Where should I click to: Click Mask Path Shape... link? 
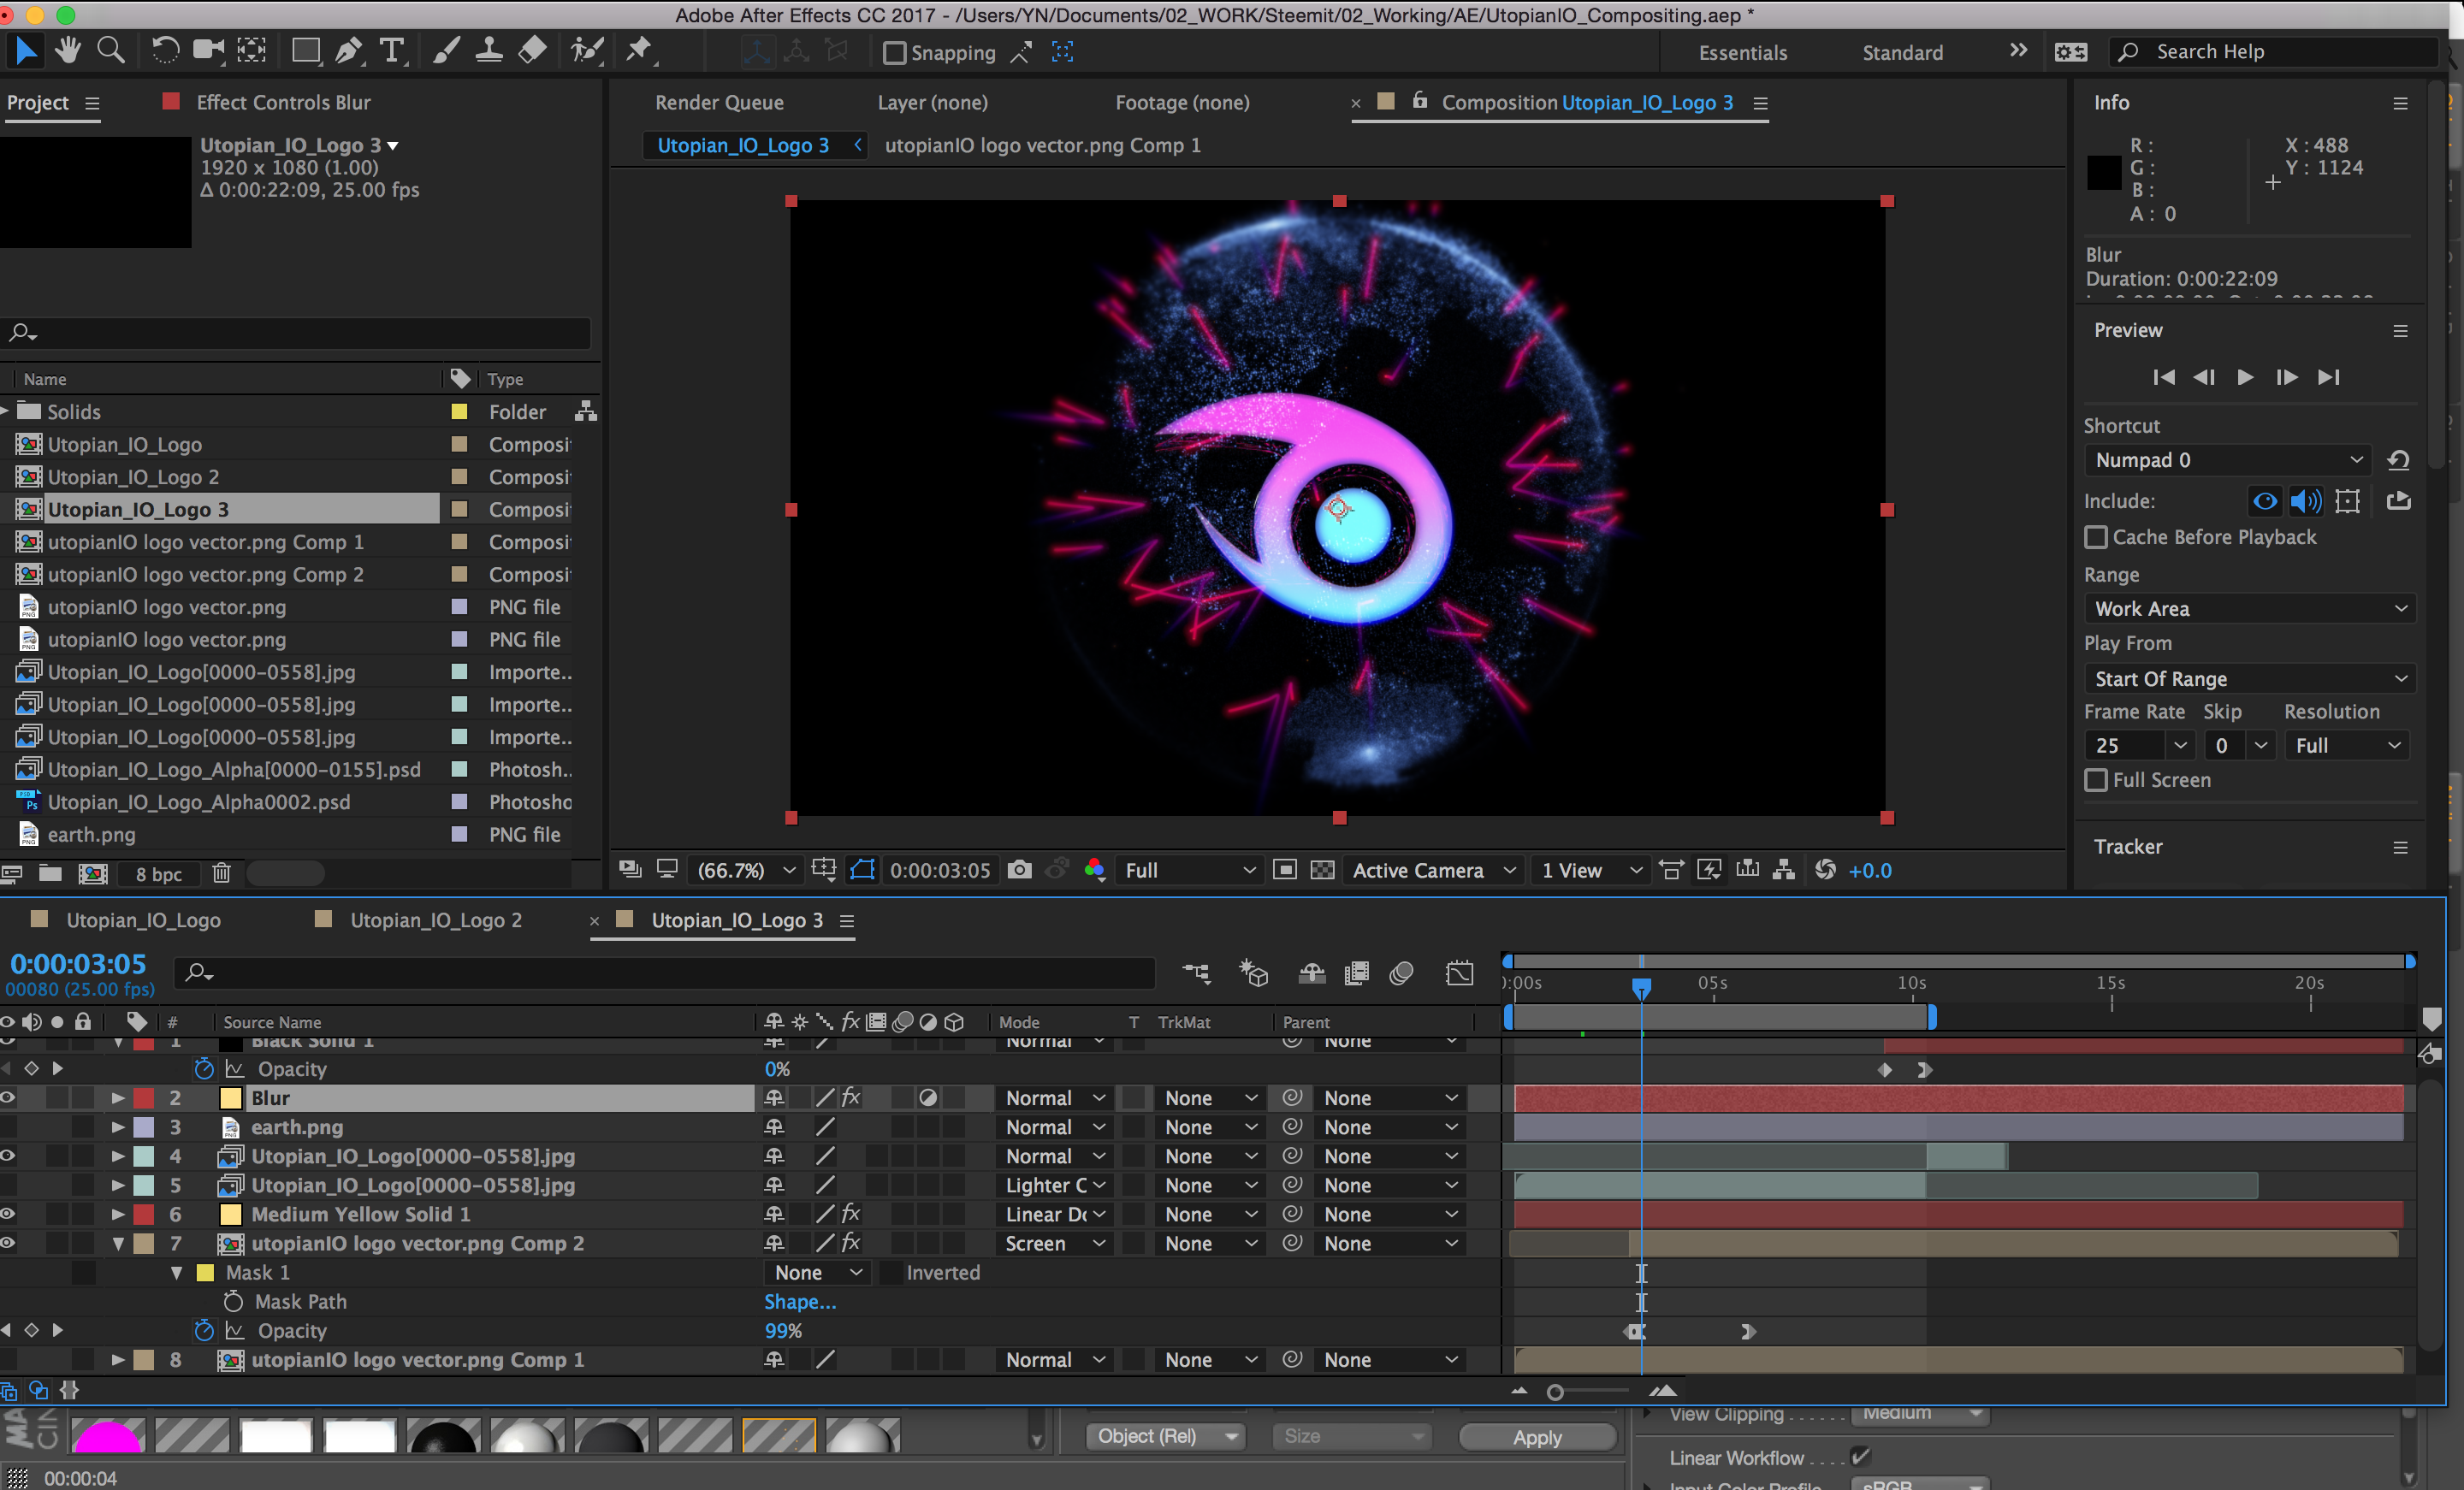tap(800, 1302)
